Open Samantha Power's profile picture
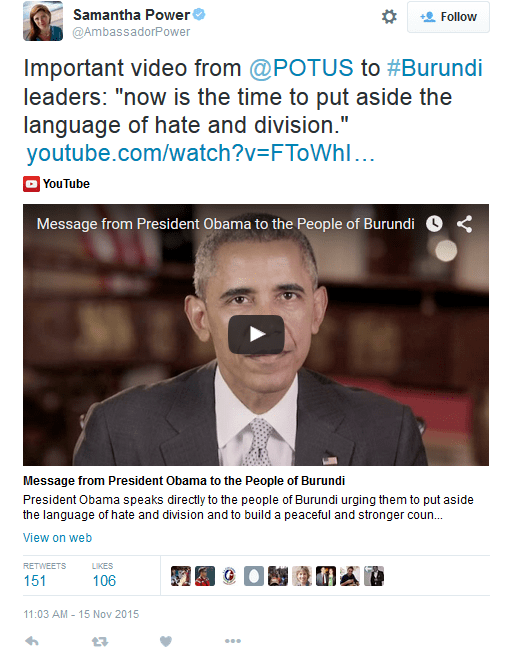The width and height of the screenshot is (516, 649). pyautogui.click(x=43, y=21)
